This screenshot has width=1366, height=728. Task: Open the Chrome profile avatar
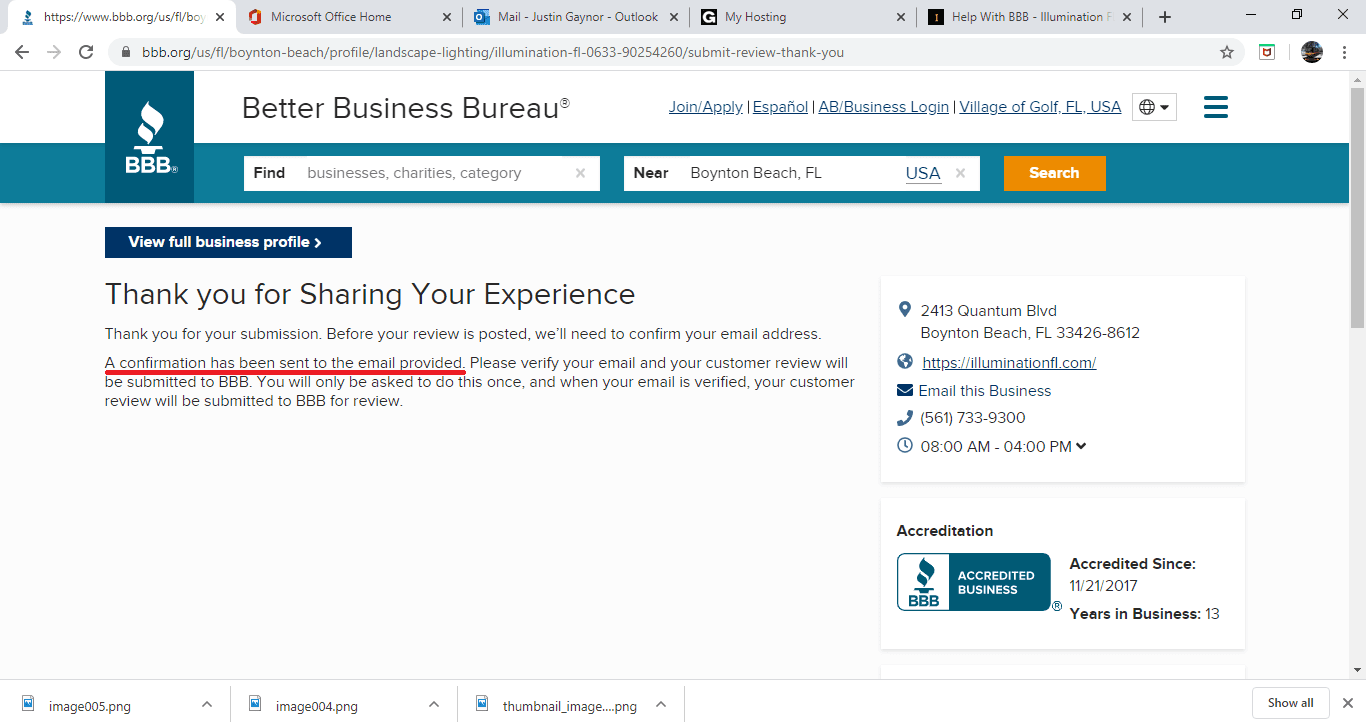point(1312,52)
